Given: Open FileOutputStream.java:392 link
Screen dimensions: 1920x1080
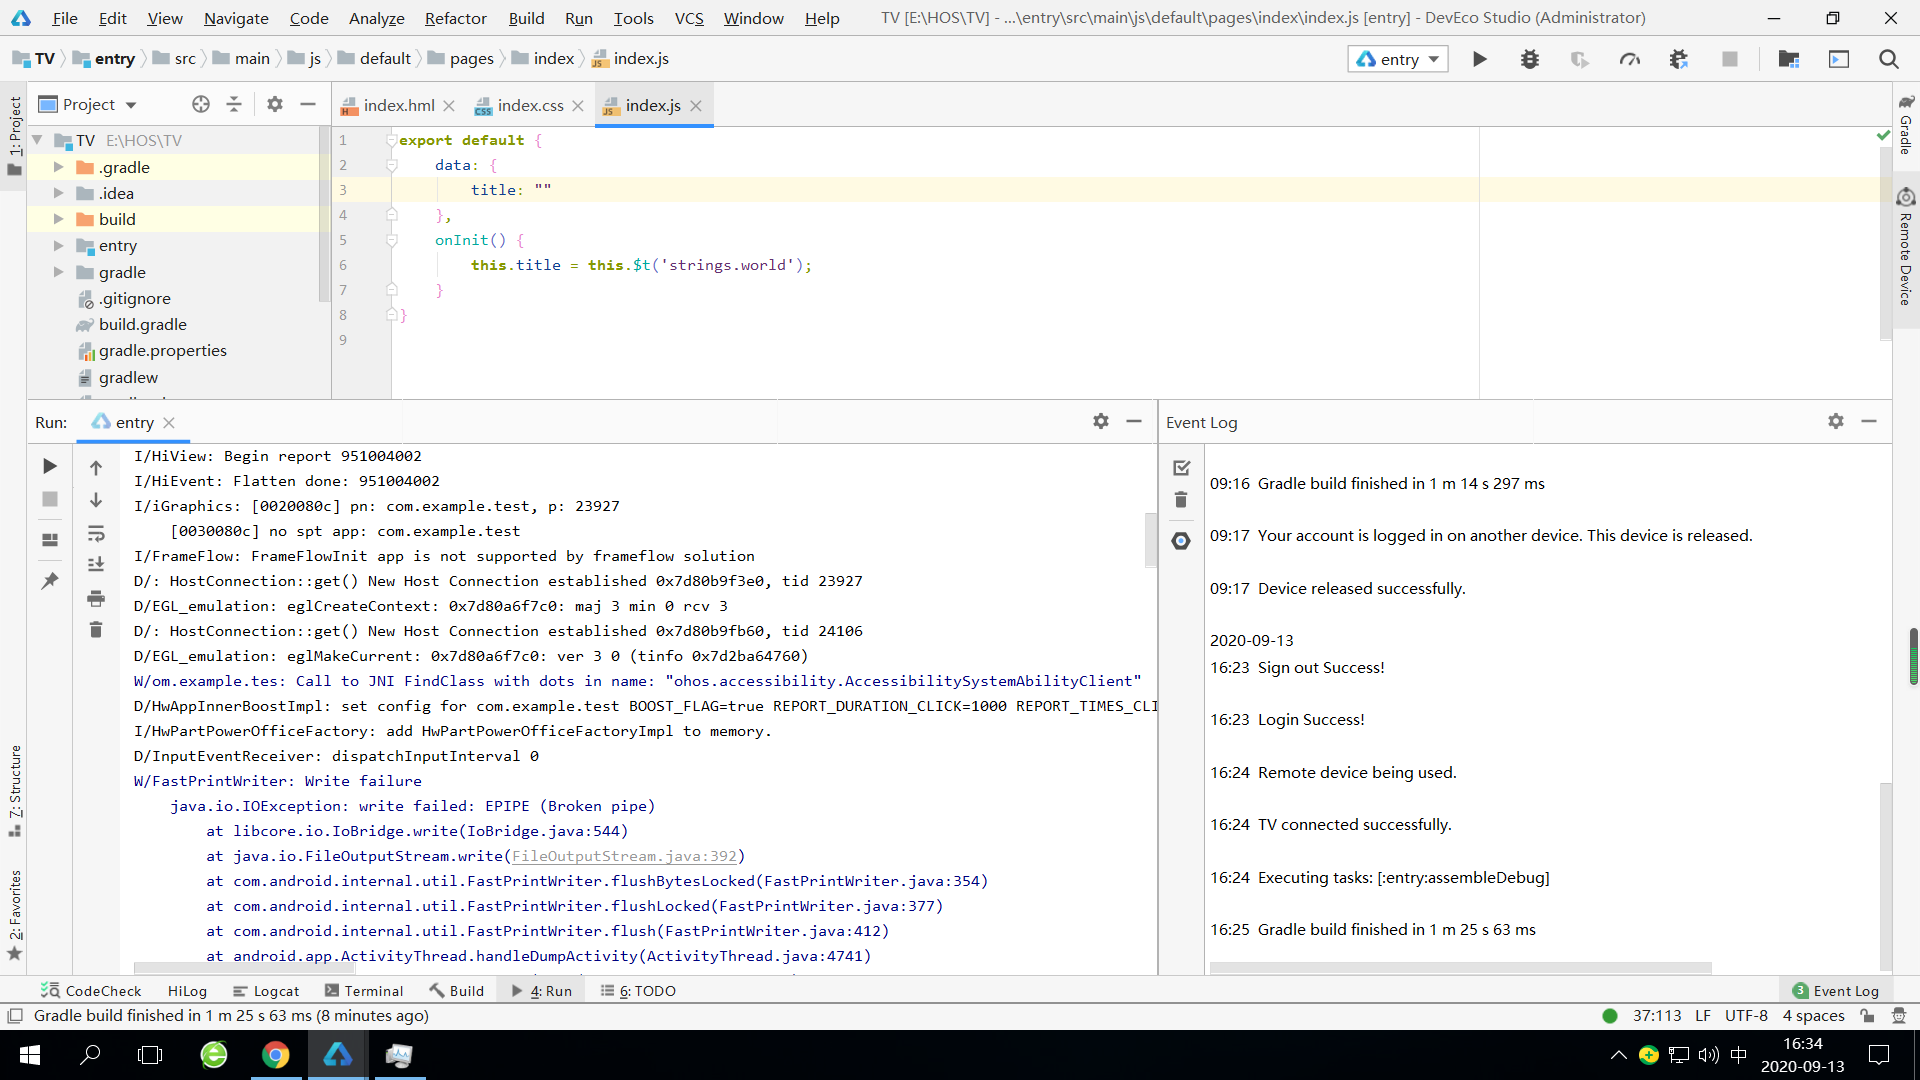Looking at the screenshot, I should coord(624,856).
